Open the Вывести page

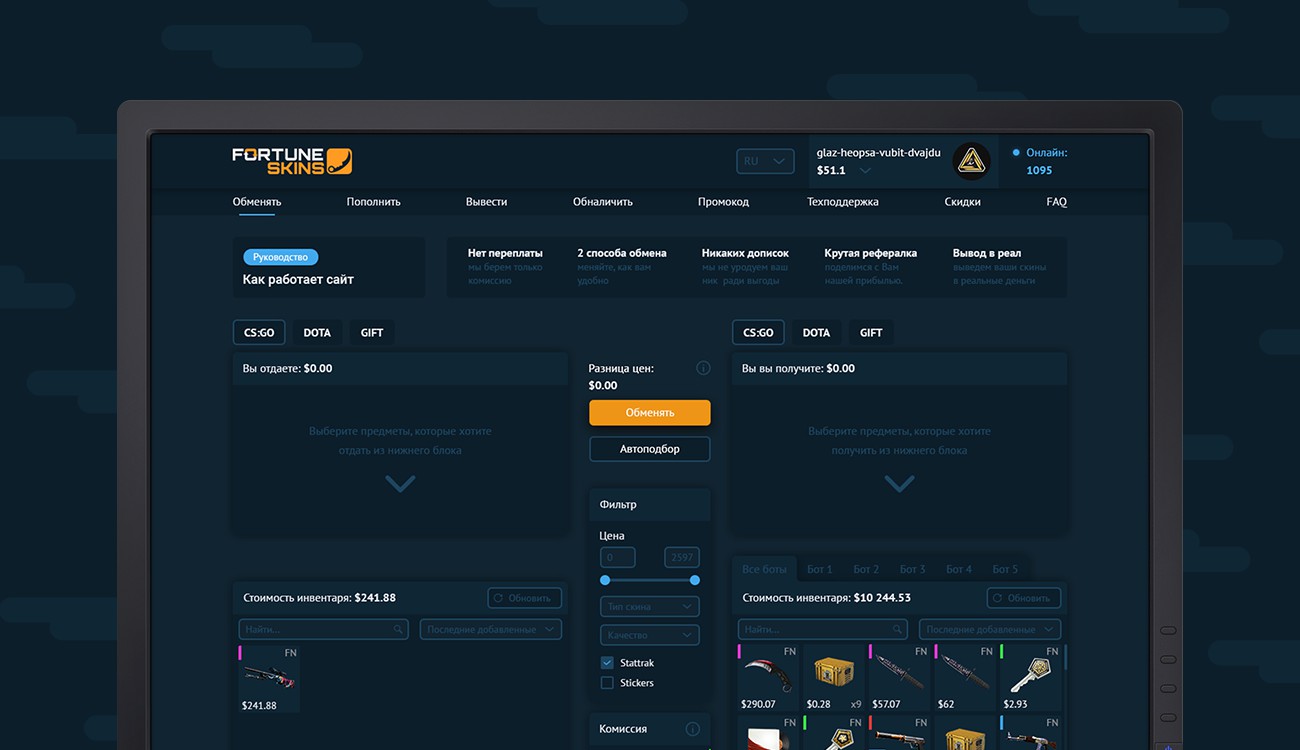point(486,202)
